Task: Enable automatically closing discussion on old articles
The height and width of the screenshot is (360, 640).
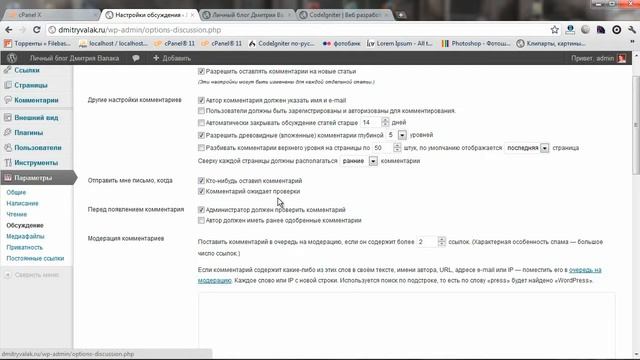Action: [x=201, y=122]
